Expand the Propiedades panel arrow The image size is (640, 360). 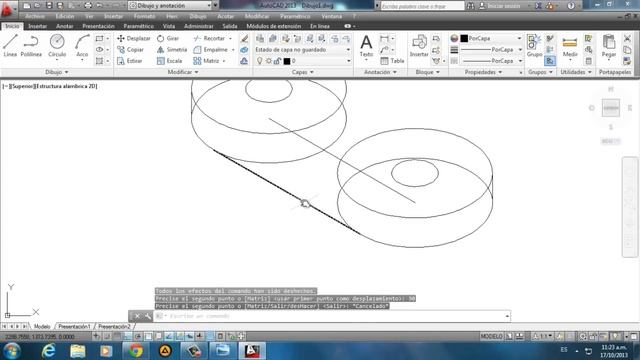(x=500, y=72)
